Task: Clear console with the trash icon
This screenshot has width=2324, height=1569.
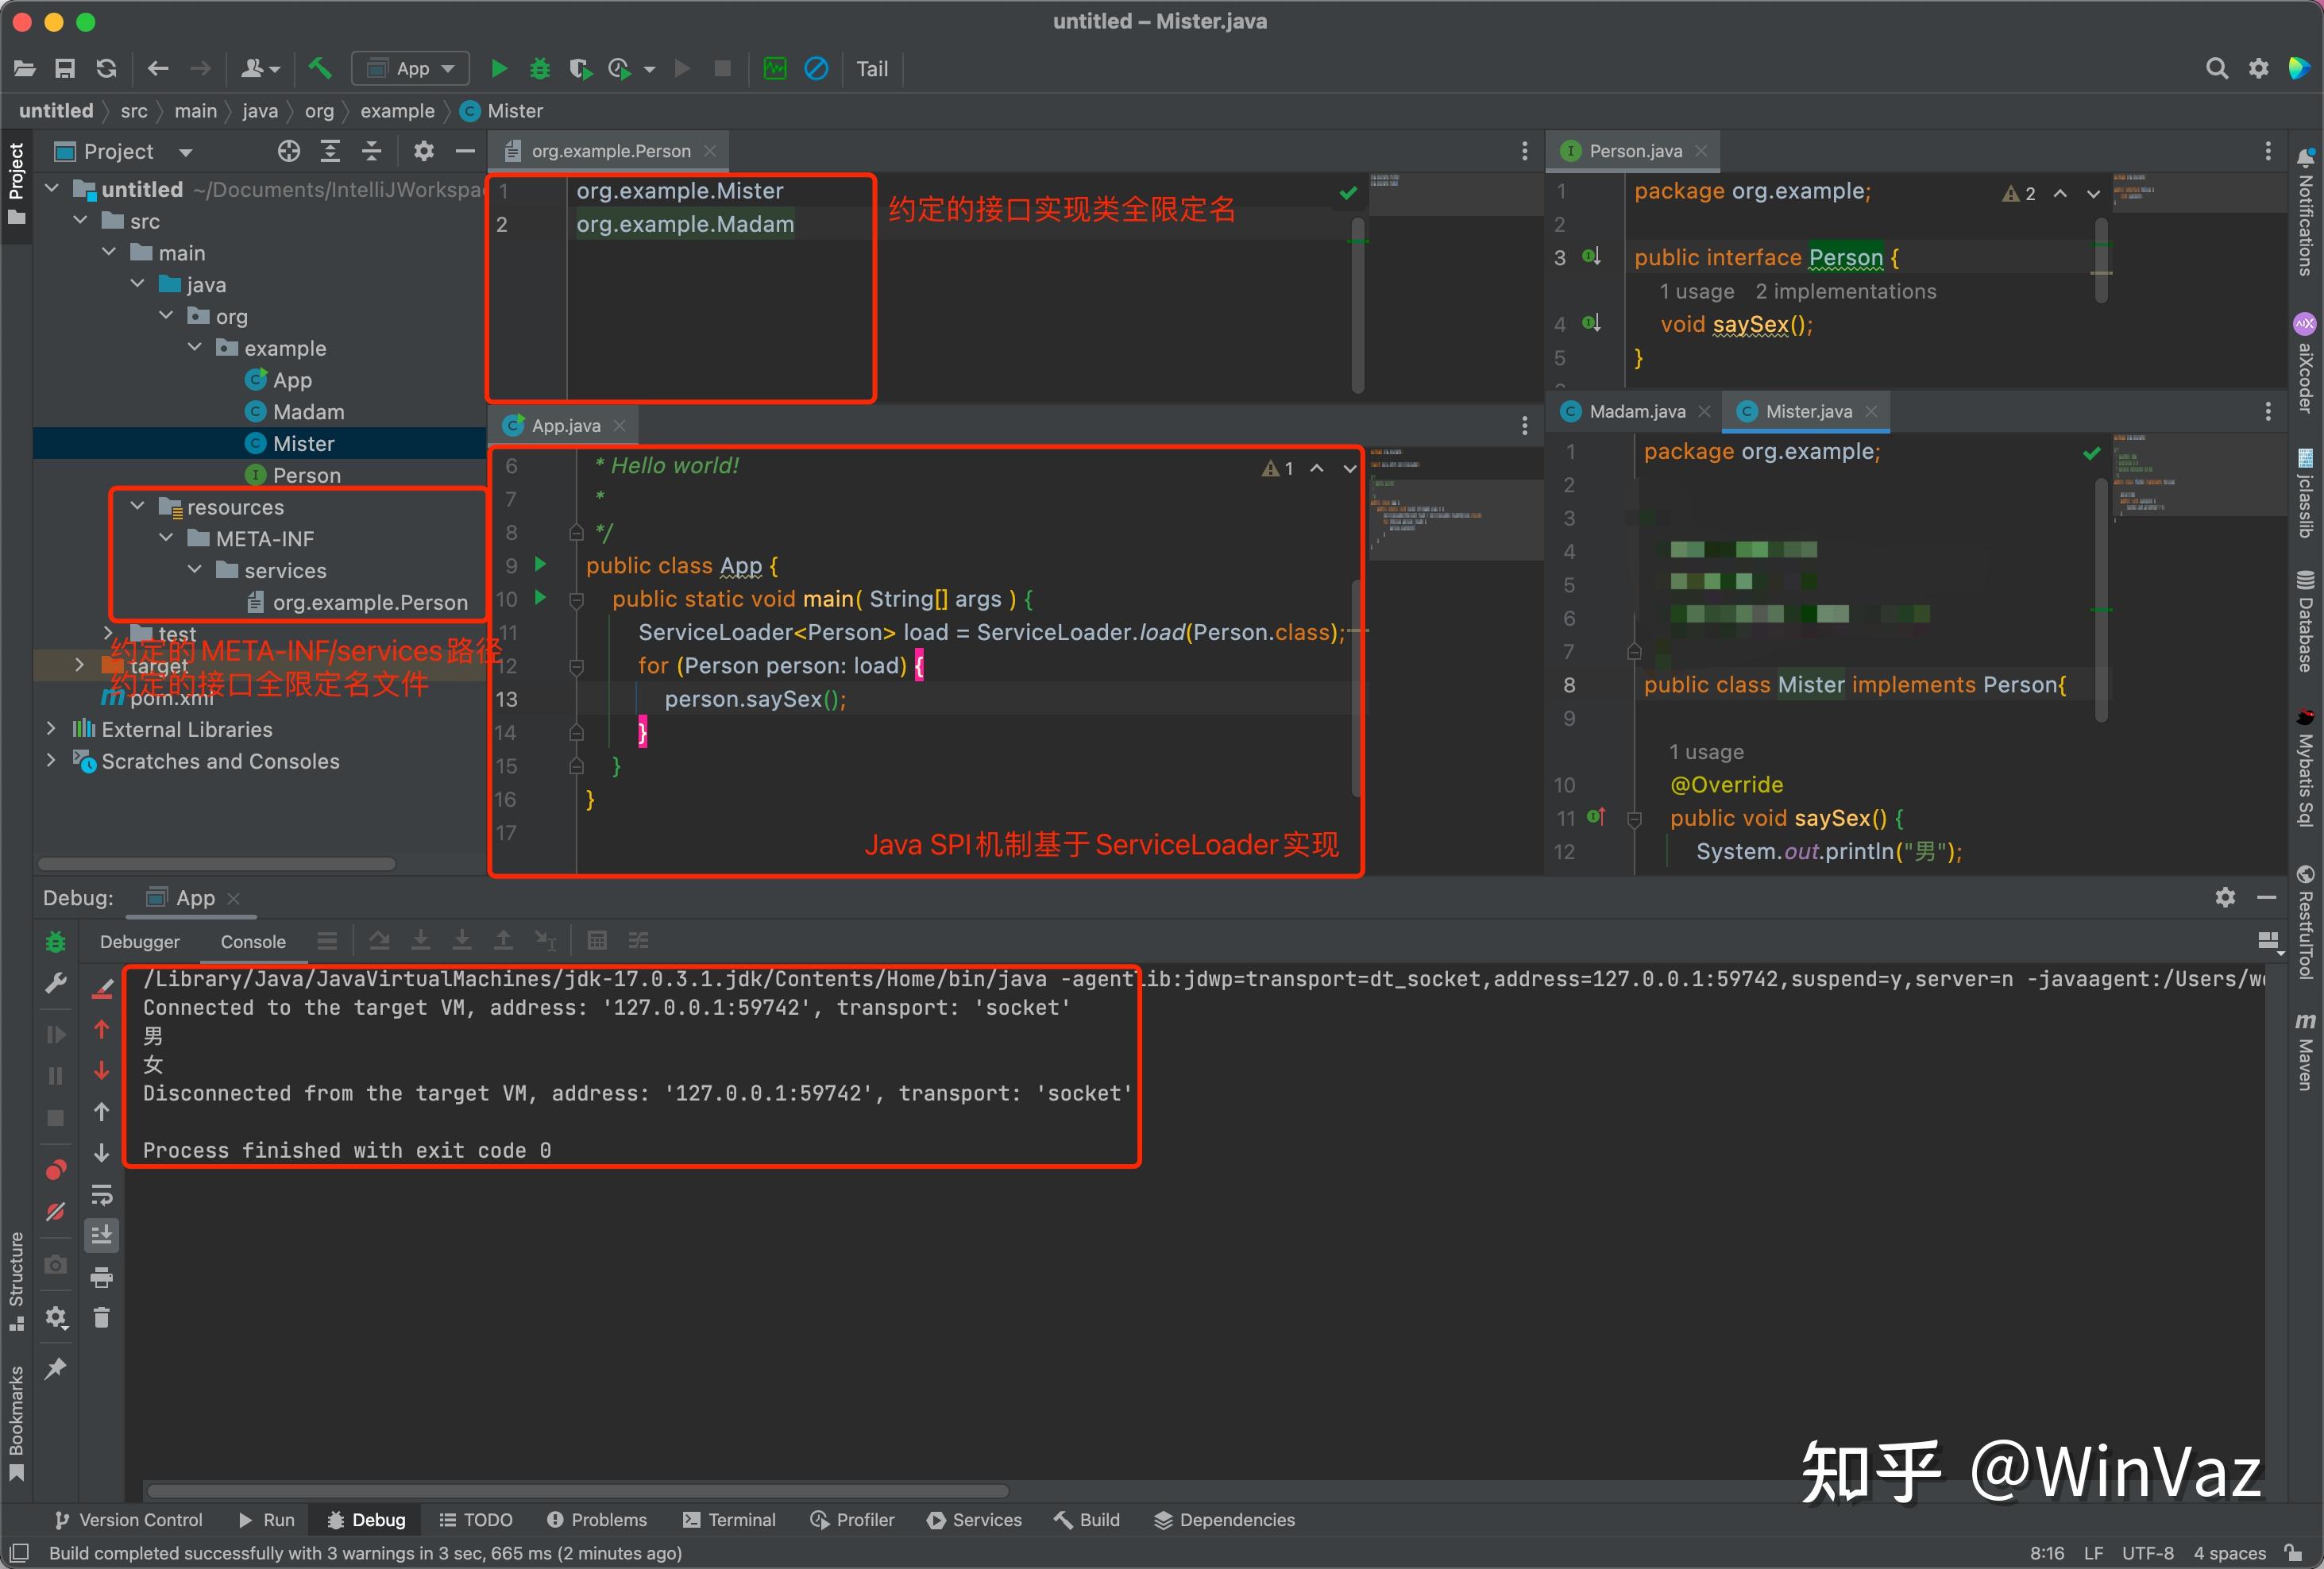Action: tap(102, 1318)
